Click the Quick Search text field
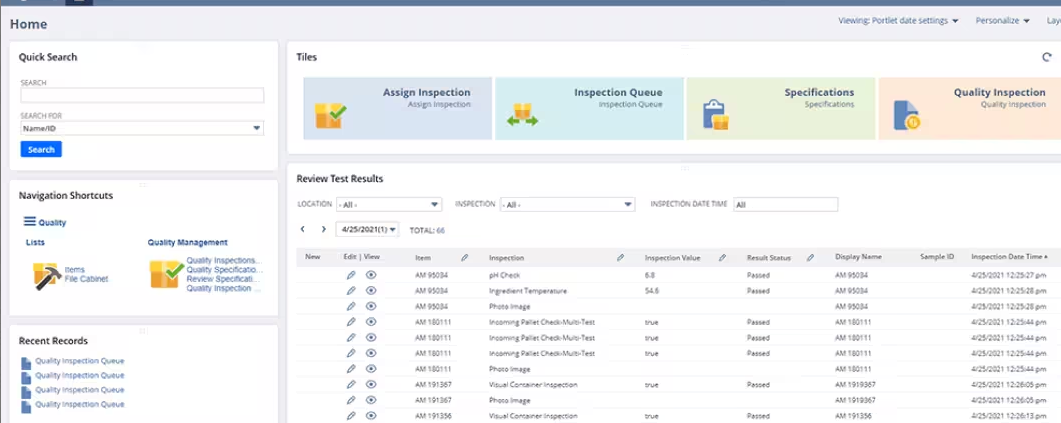The width and height of the screenshot is (1061, 423). tap(142, 96)
